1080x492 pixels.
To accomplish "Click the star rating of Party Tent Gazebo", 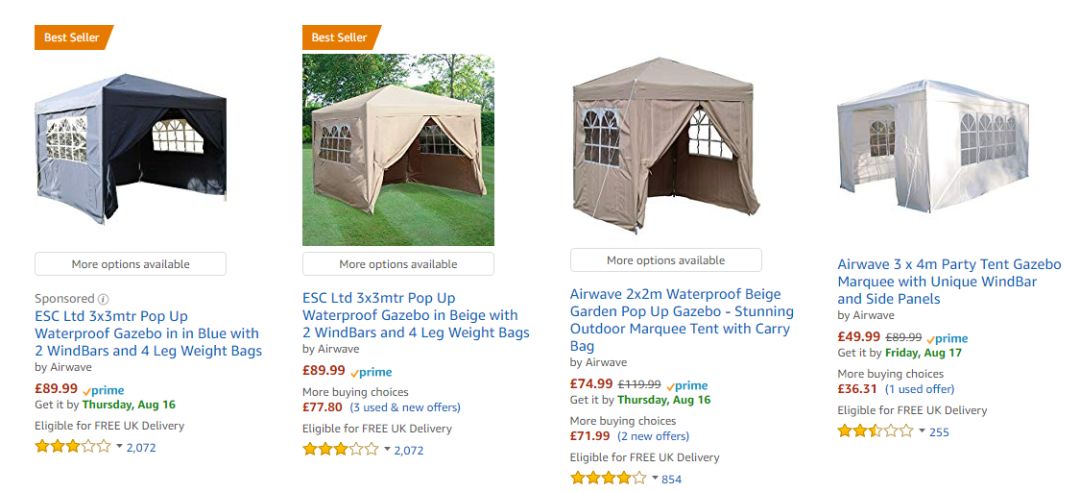I will pyautogui.click(x=875, y=431).
